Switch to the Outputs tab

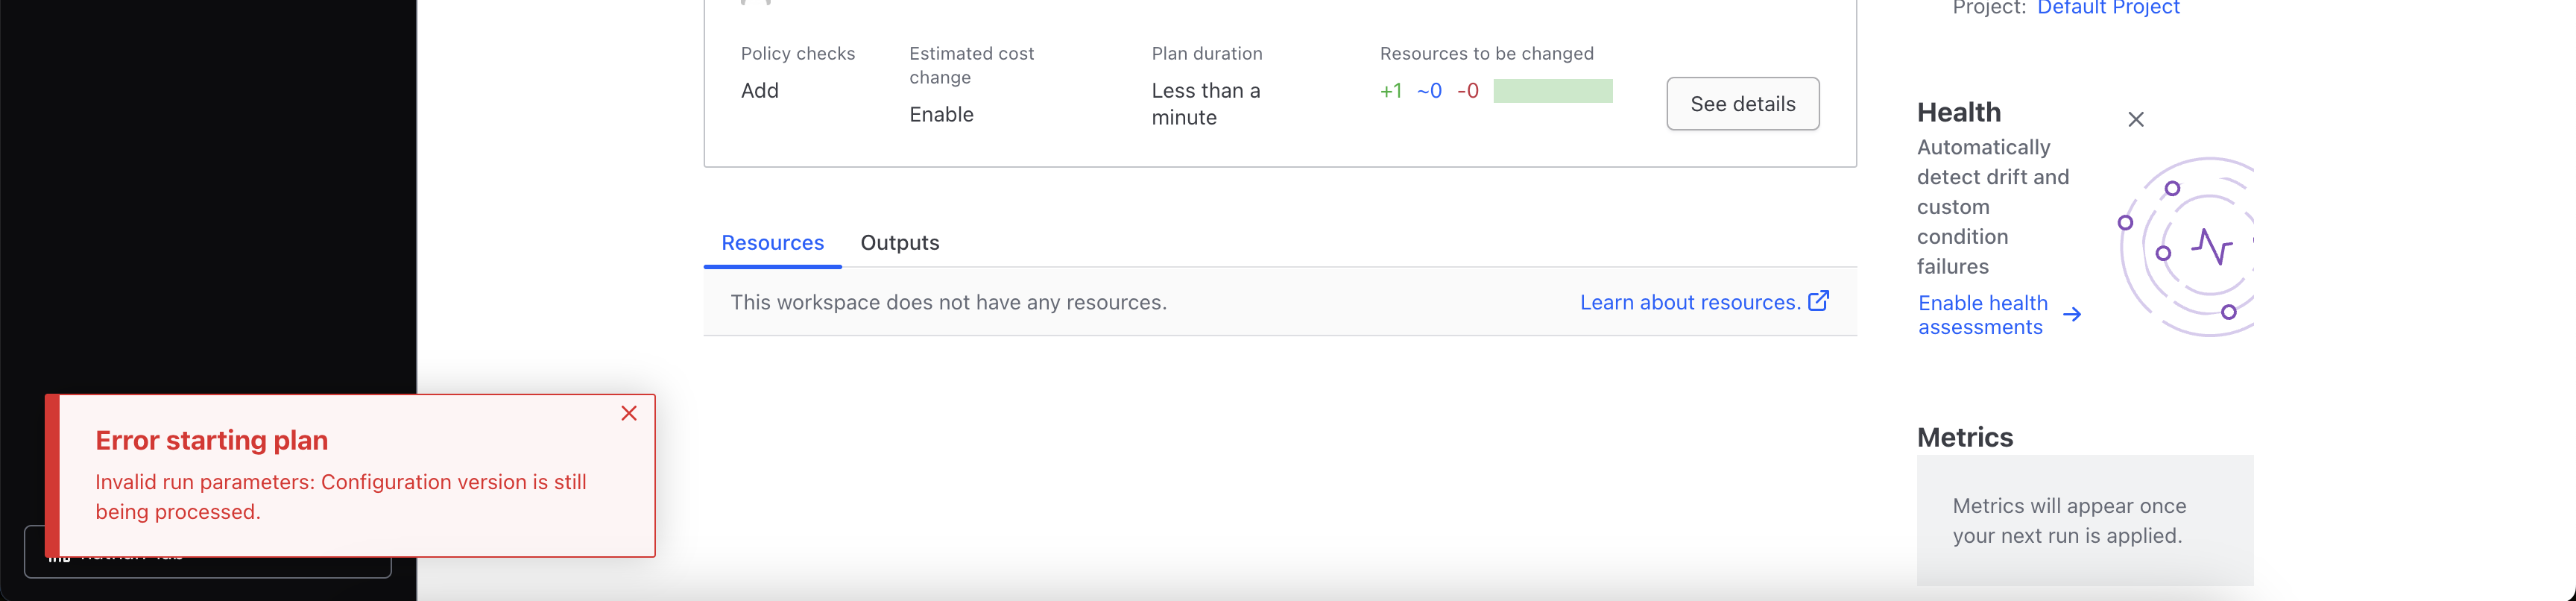899,243
